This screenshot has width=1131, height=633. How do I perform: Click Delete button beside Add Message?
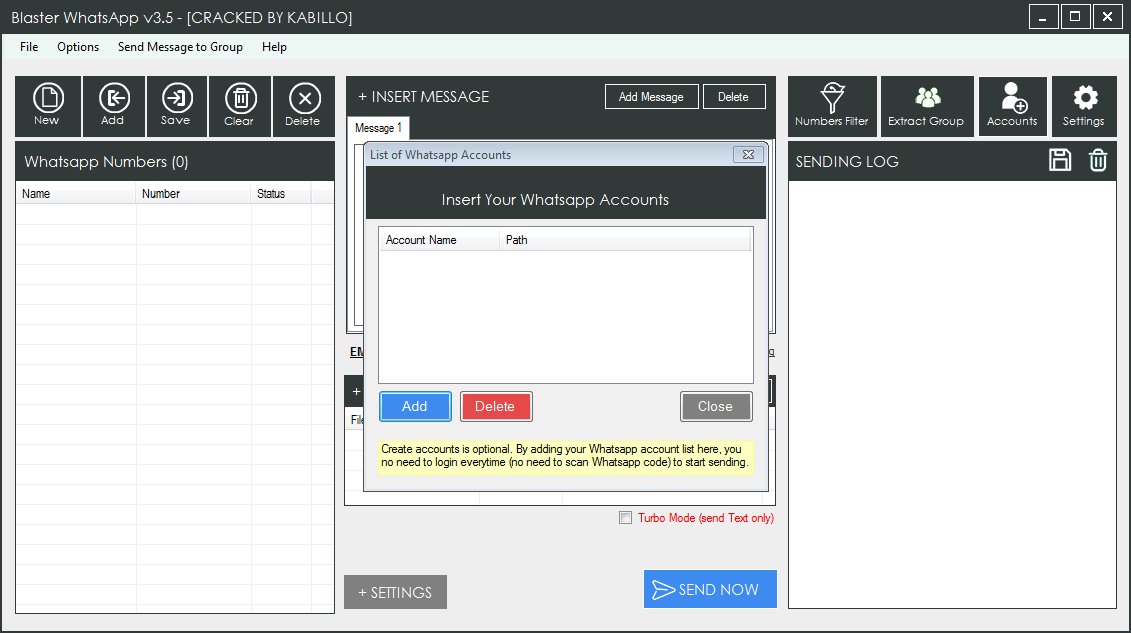pyautogui.click(x=734, y=97)
